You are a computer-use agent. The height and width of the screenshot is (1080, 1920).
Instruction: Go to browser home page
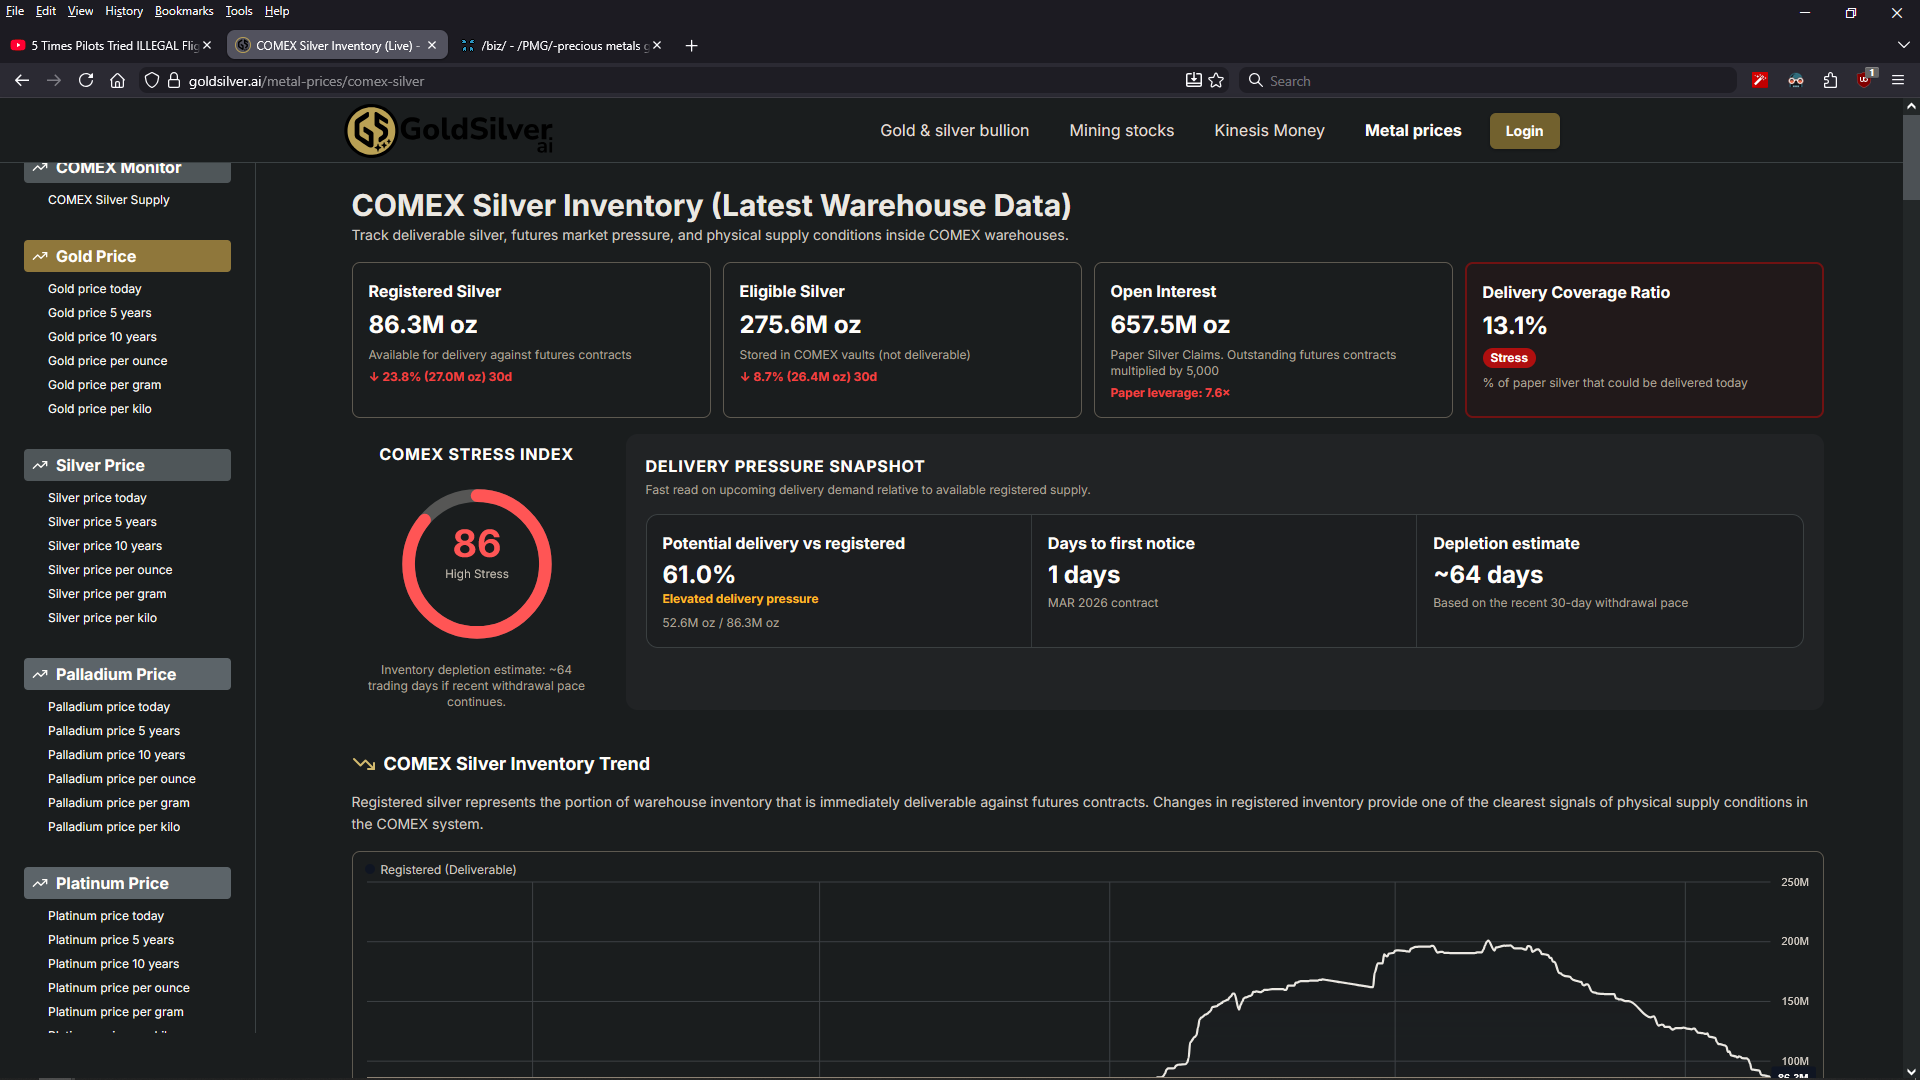tap(117, 81)
